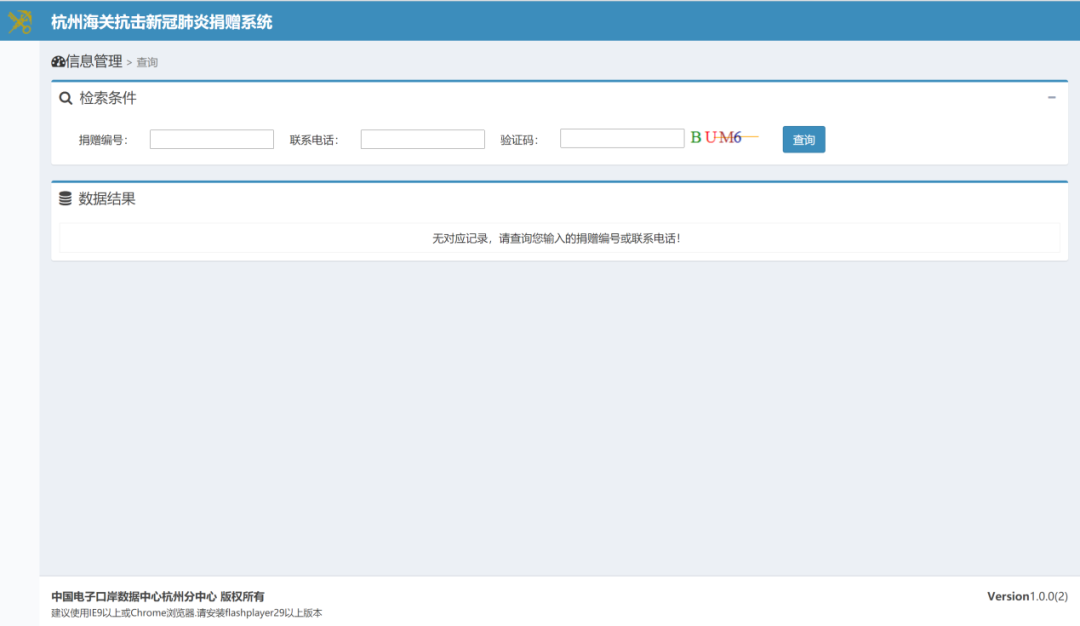Image resolution: width=1080 pixels, height=626 pixels.
Task: Click the dashboard icon beside 信息管理
Action: pos(58,62)
